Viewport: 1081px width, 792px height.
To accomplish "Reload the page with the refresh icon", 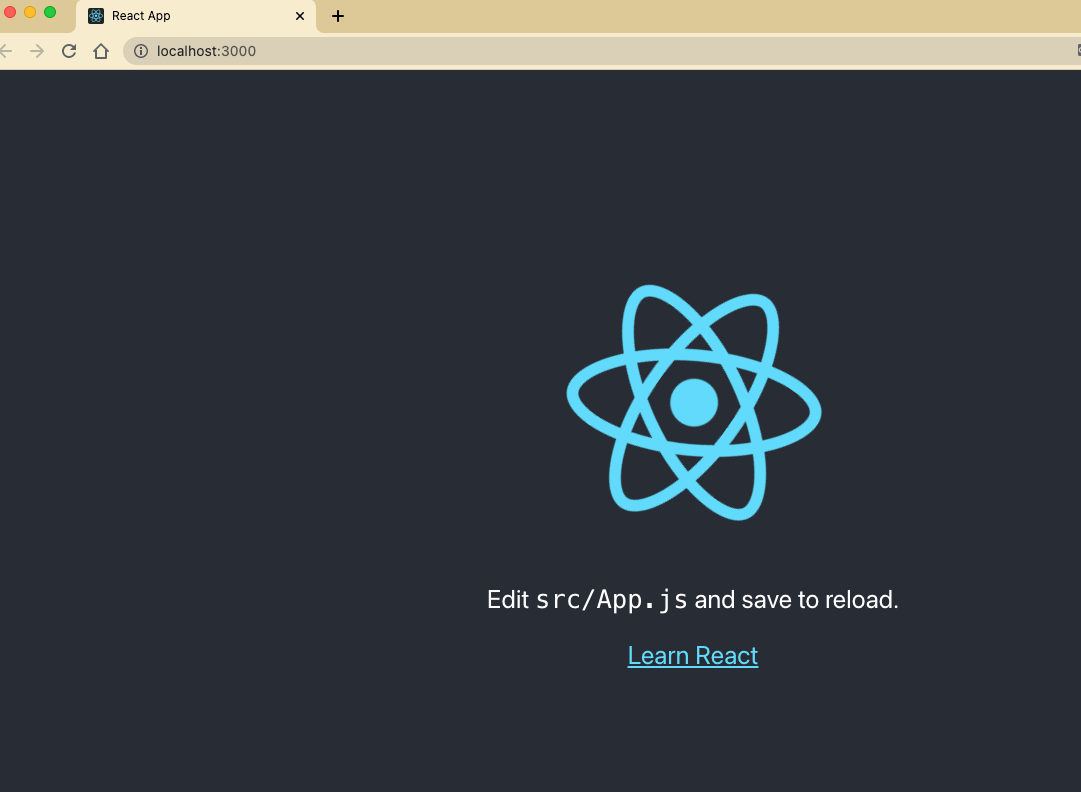I will [69, 51].
